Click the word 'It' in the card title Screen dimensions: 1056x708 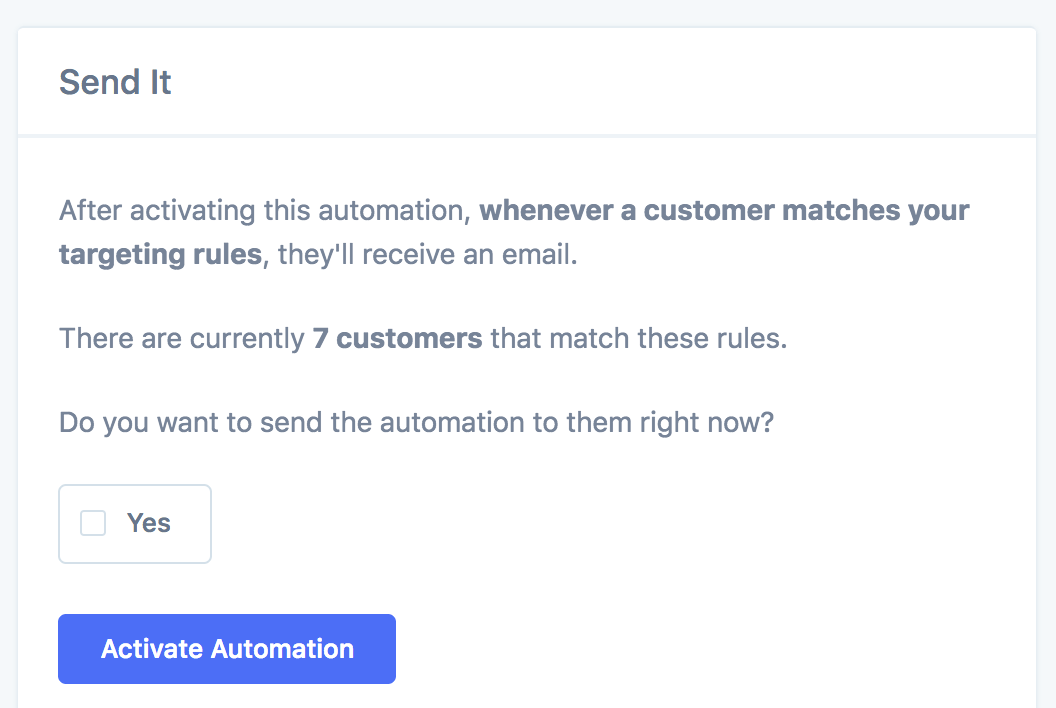coord(161,82)
